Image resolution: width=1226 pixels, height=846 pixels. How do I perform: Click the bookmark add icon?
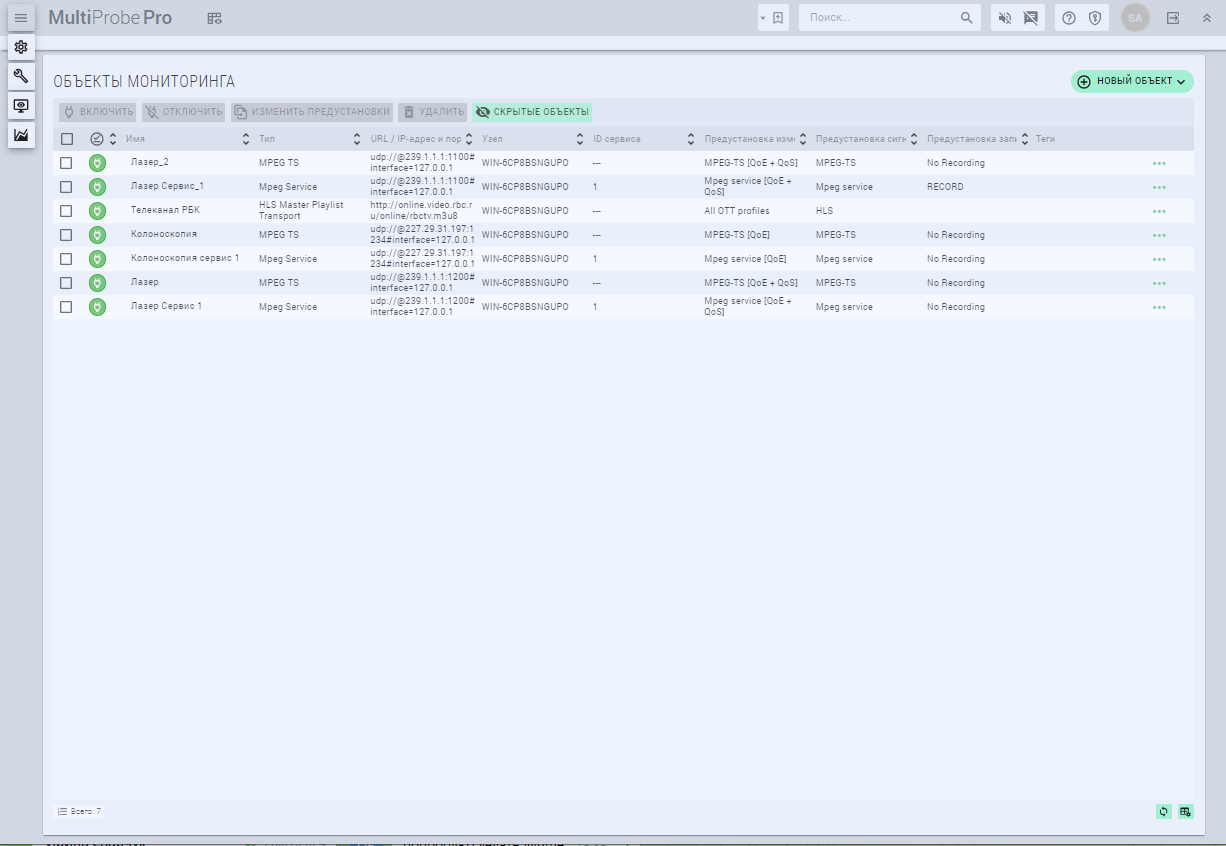click(778, 18)
